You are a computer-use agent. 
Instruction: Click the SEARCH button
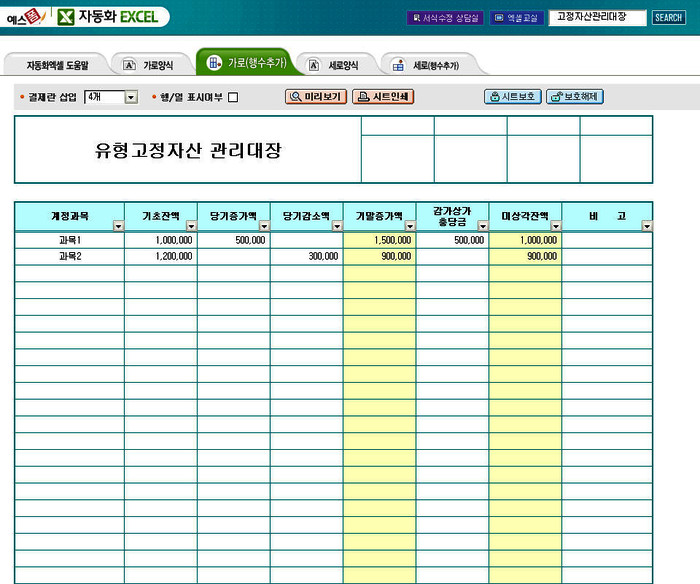pyautogui.click(x=668, y=18)
